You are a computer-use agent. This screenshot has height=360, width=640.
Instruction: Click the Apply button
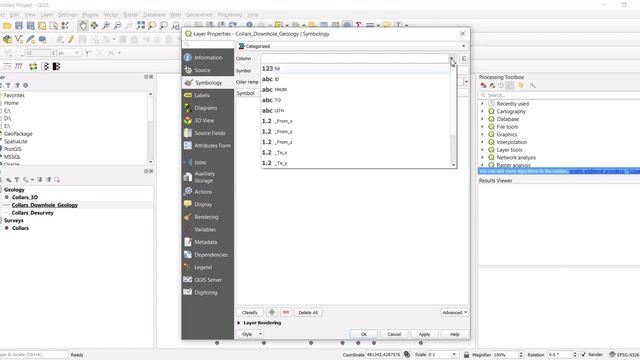point(424,334)
